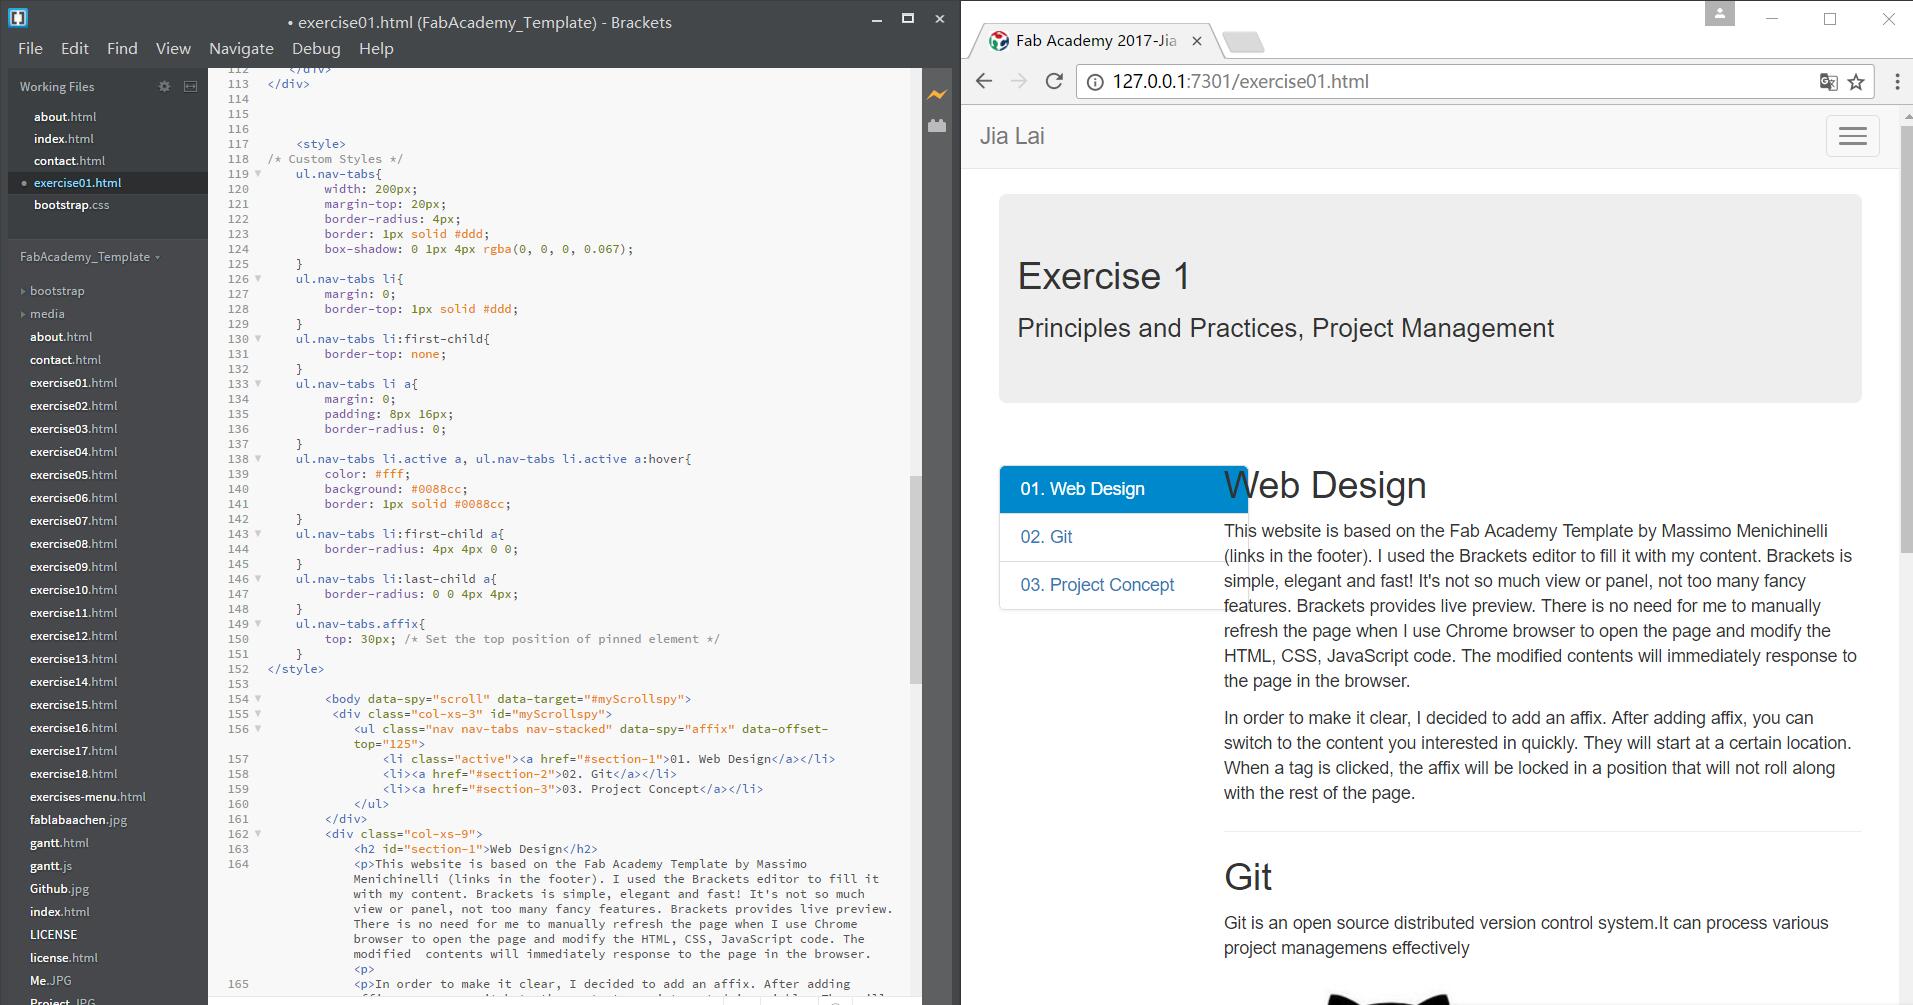Open the Navigate menu
This screenshot has width=1913, height=1005.
pos(241,48)
